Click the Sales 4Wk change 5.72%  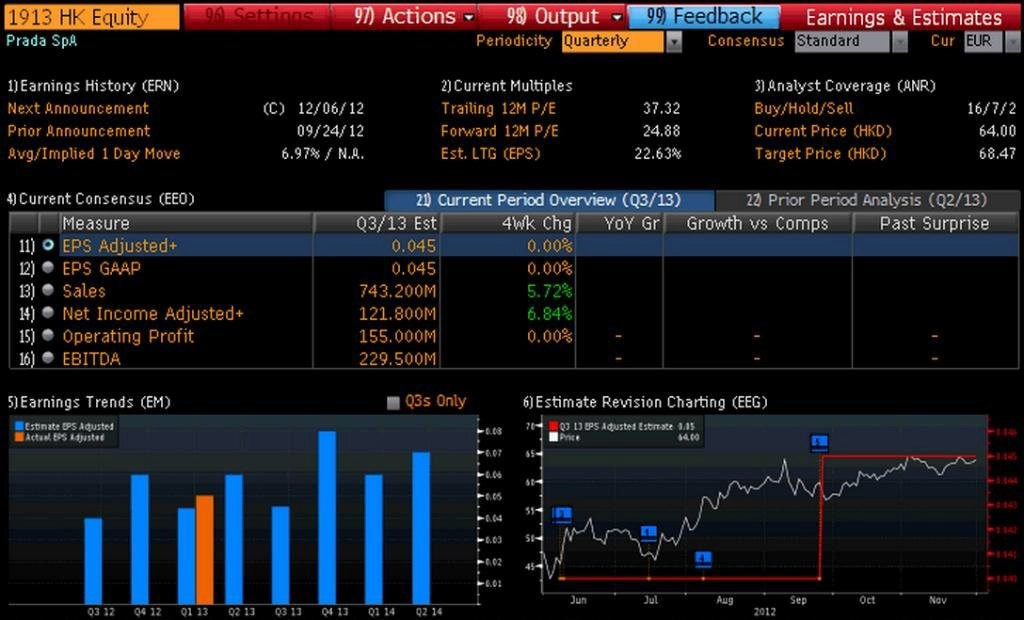(549, 291)
